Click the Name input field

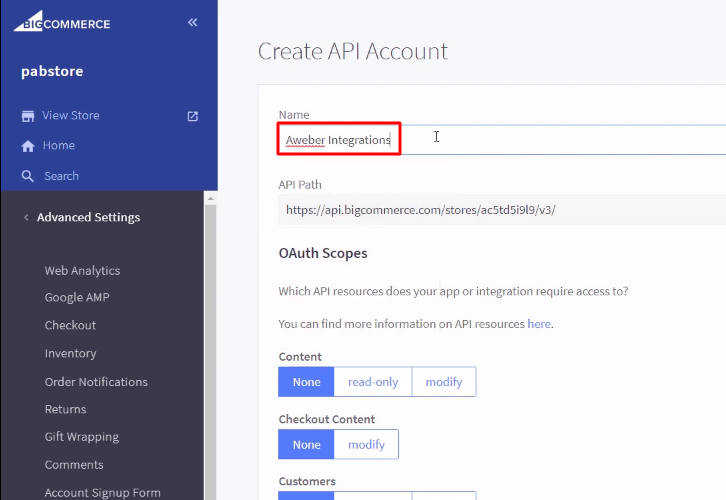pyautogui.click(x=502, y=139)
